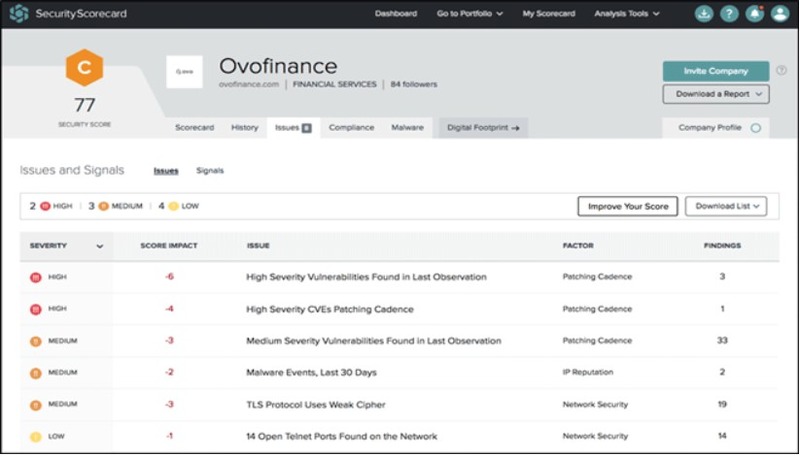Open Malware Events, Last 30 Days issue
The width and height of the screenshot is (800, 456).
pos(311,373)
